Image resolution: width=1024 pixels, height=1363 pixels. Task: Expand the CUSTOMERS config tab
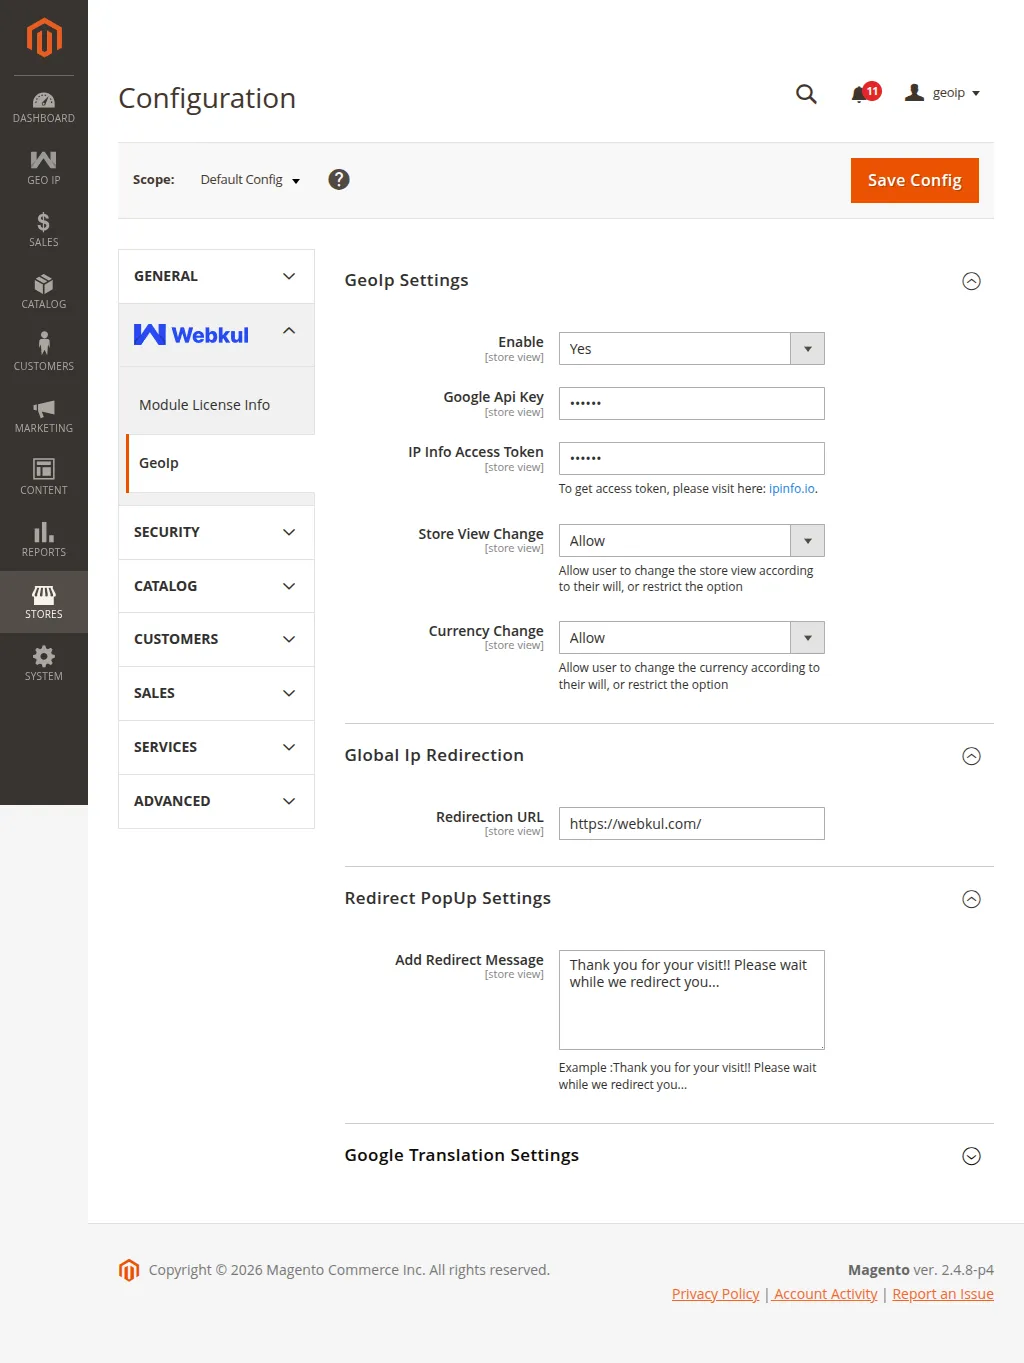pyautogui.click(x=216, y=639)
